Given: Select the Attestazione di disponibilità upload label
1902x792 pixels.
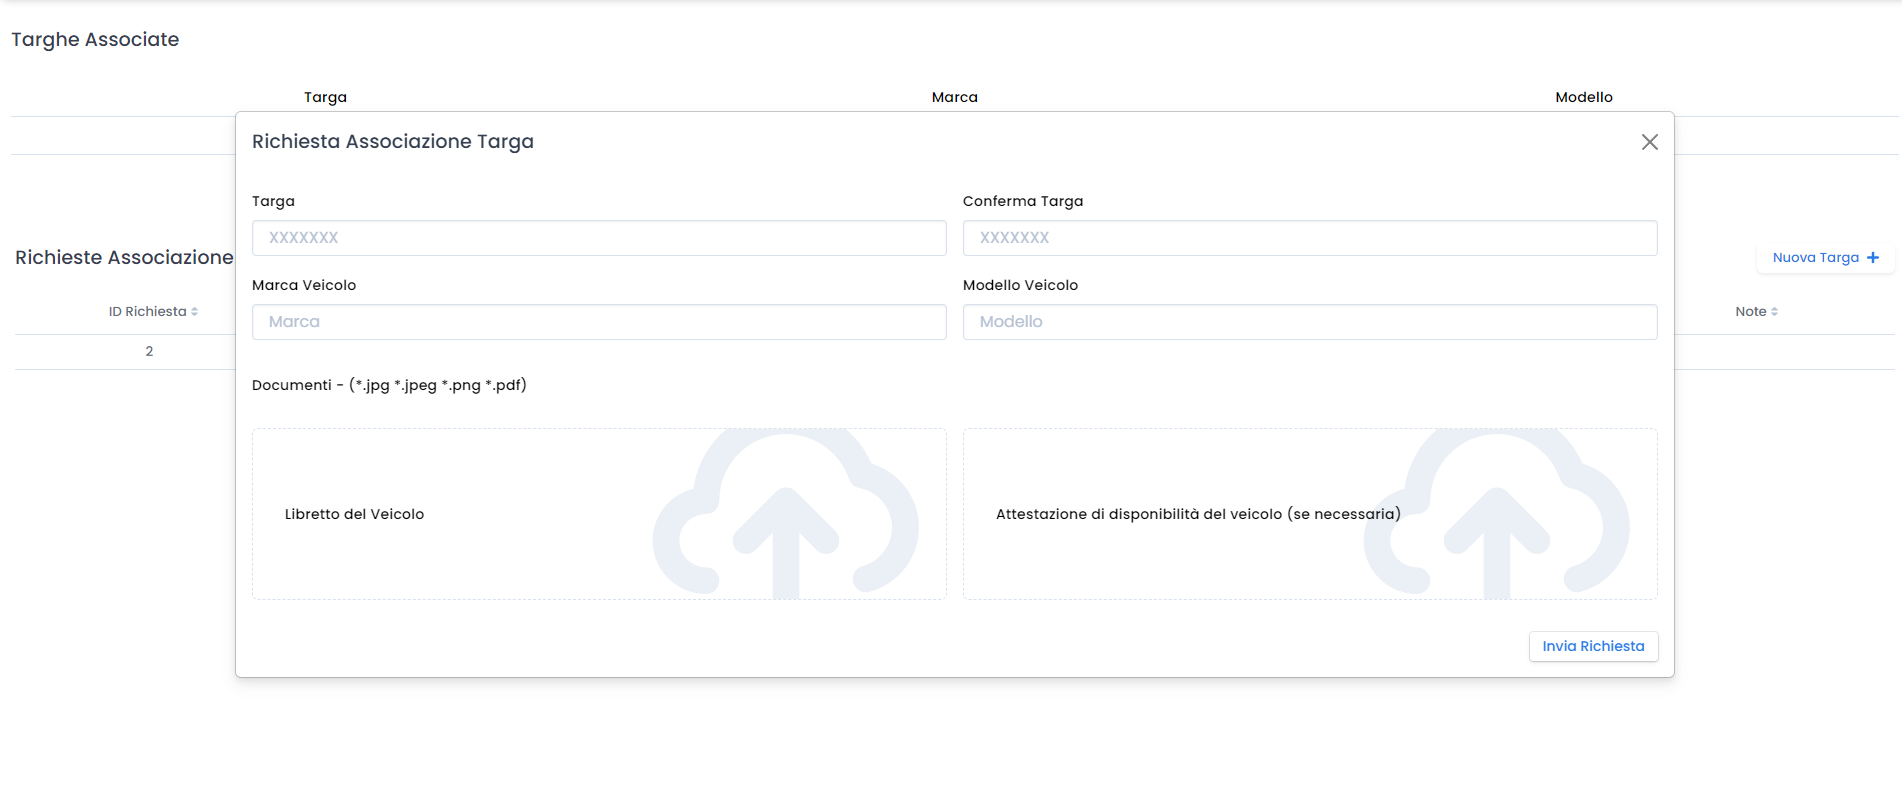Looking at the screenshot, I should (1197, 514).
